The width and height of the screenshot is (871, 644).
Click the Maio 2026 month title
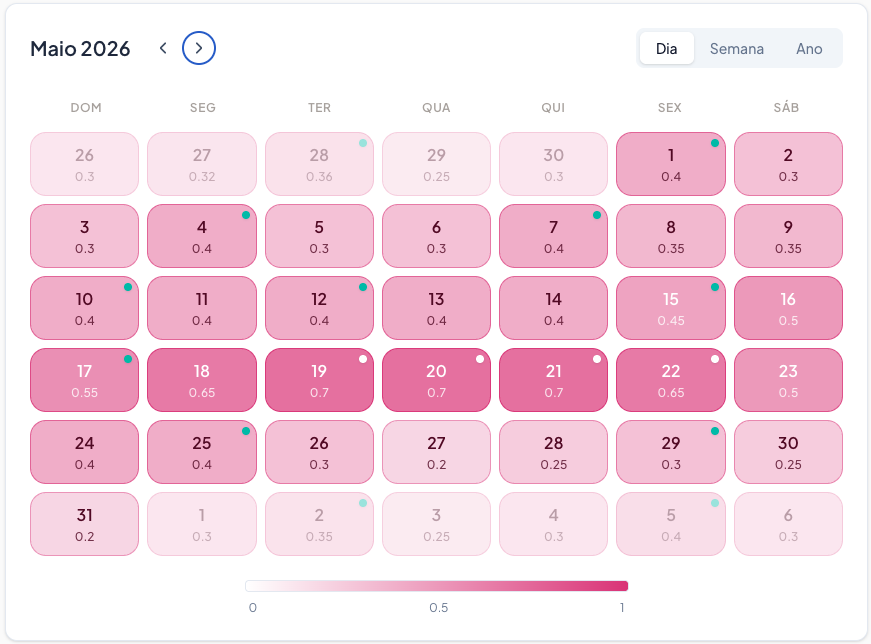(x=80, y=48)
